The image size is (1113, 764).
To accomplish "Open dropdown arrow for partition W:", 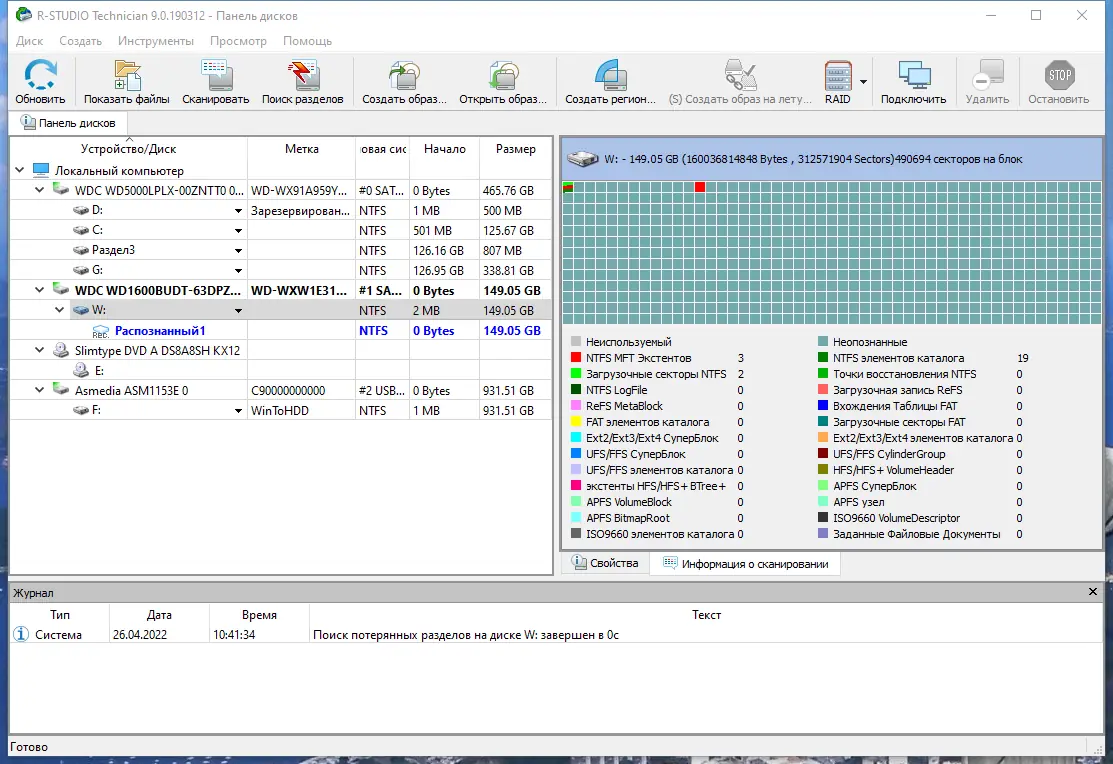I will (238, 310).
